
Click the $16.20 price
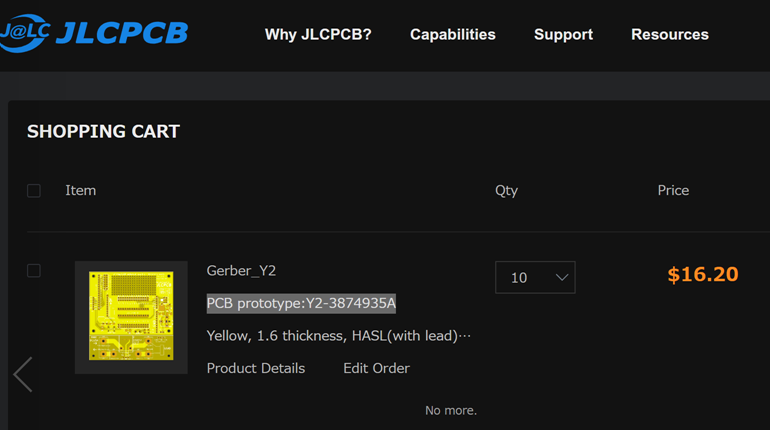click(703, 274)
